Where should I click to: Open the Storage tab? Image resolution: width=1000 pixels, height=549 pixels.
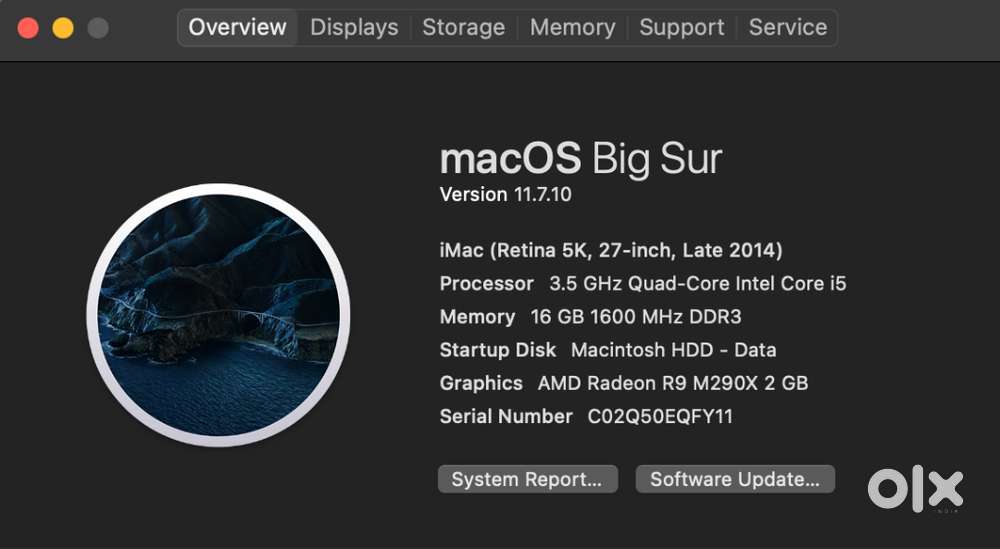click(463, 28)
